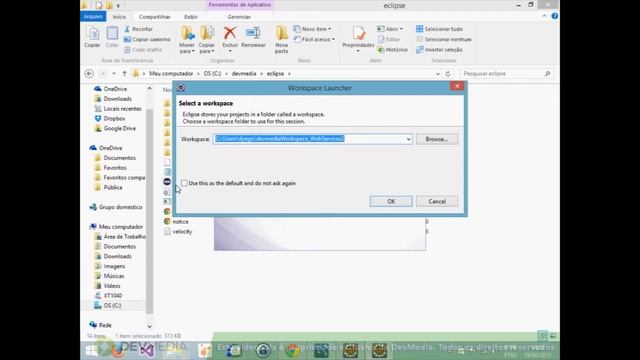Click the Eclipse icon in Workspace Launcher title bar
This screenshot has width=640, height=360.
(x=181, y=88)
